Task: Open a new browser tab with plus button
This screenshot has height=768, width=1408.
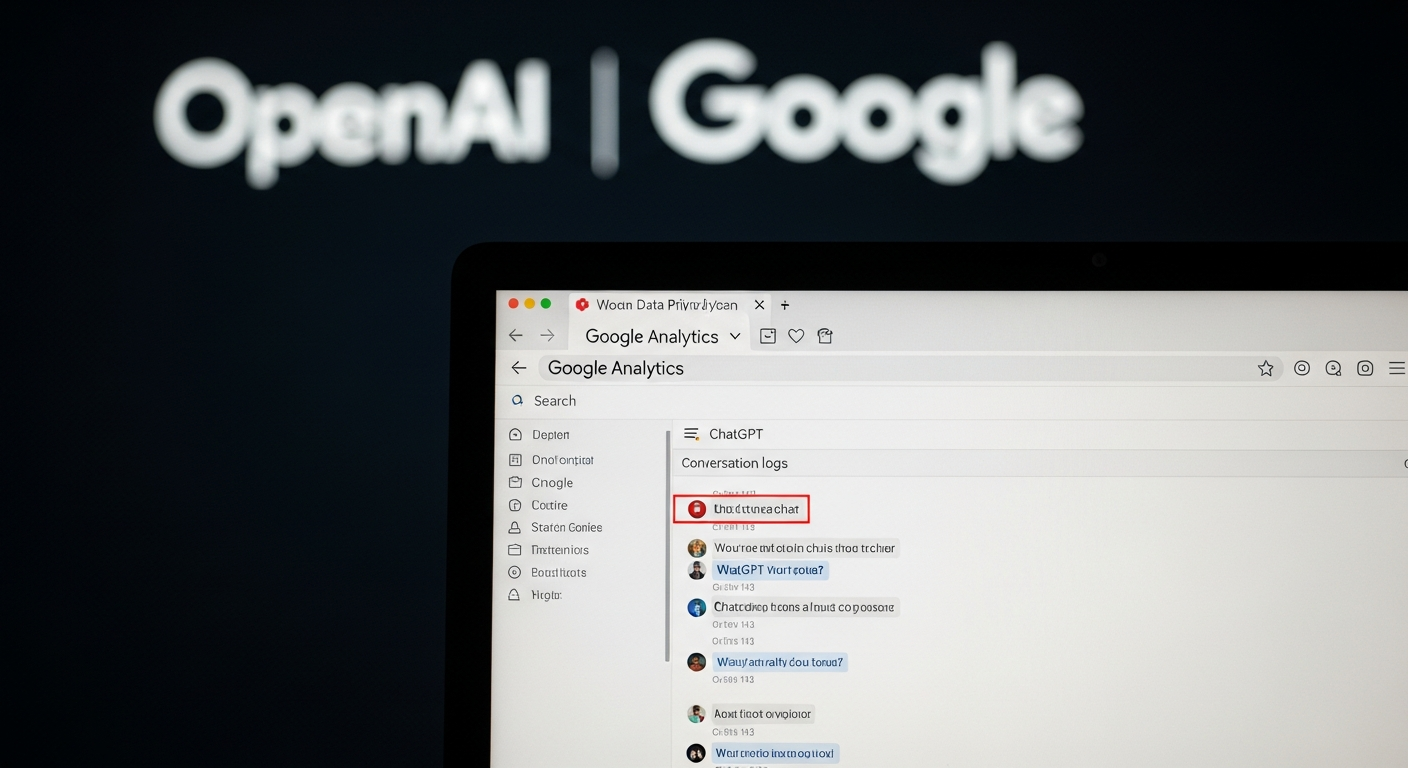Action: click(x=785, y=305)
